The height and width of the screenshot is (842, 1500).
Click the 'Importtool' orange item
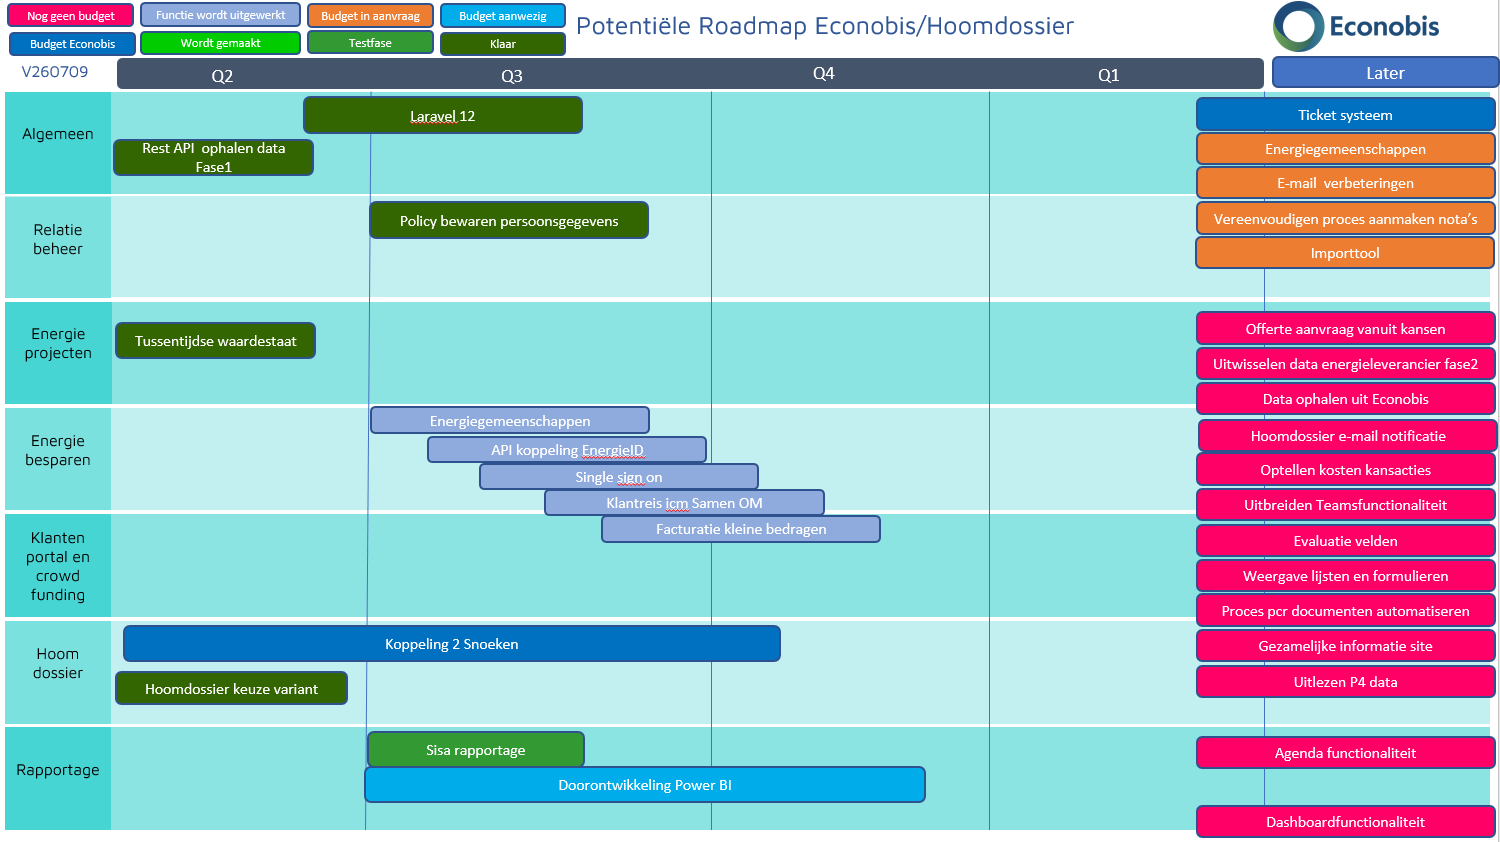[1345, 253]
